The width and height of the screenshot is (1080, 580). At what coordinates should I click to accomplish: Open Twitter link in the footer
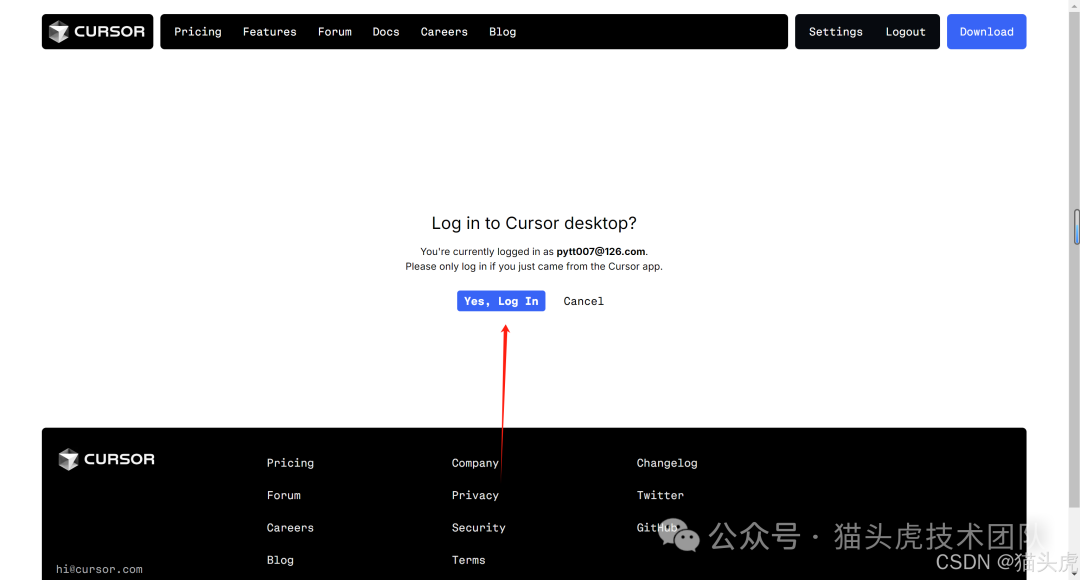point(660,495)
